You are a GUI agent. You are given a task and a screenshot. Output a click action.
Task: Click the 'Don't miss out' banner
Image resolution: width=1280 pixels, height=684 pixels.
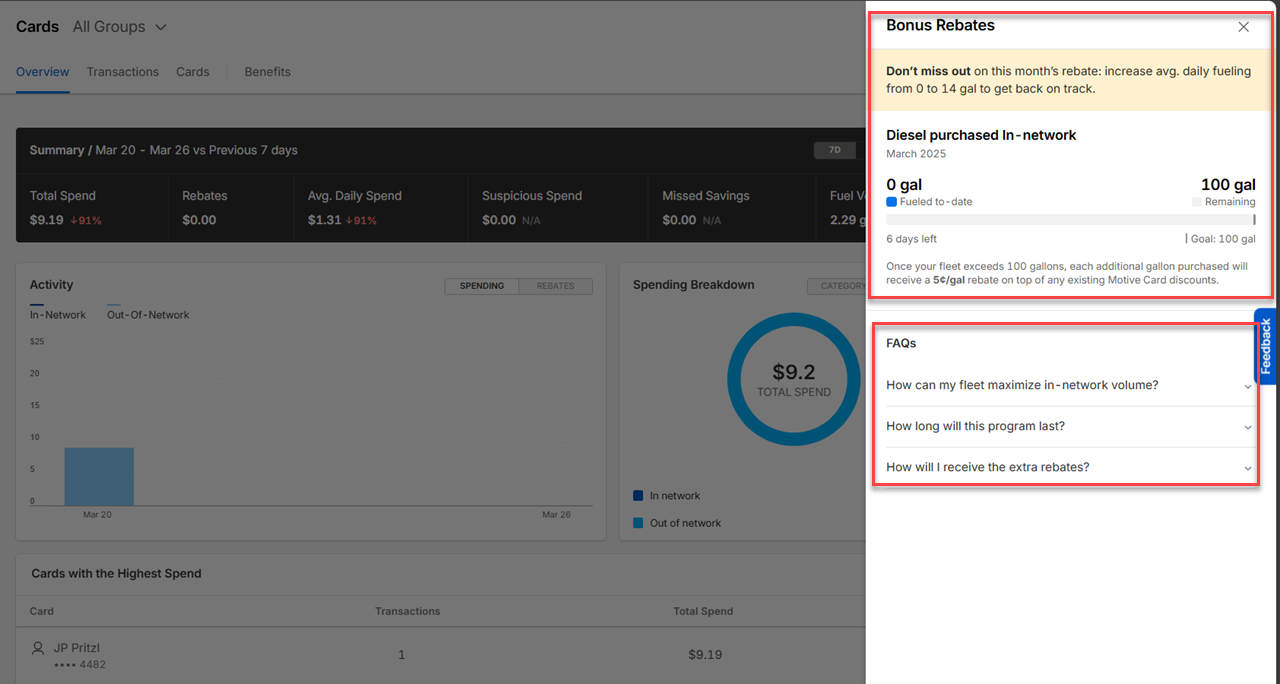point(1068,80)
